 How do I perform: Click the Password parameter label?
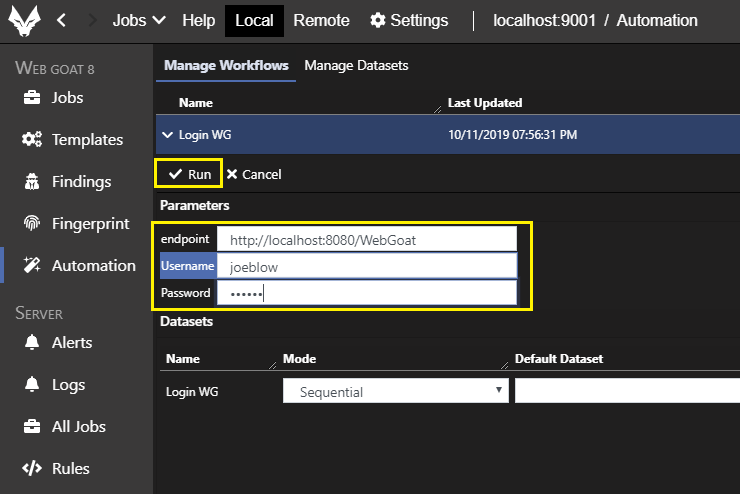(185, 293)
